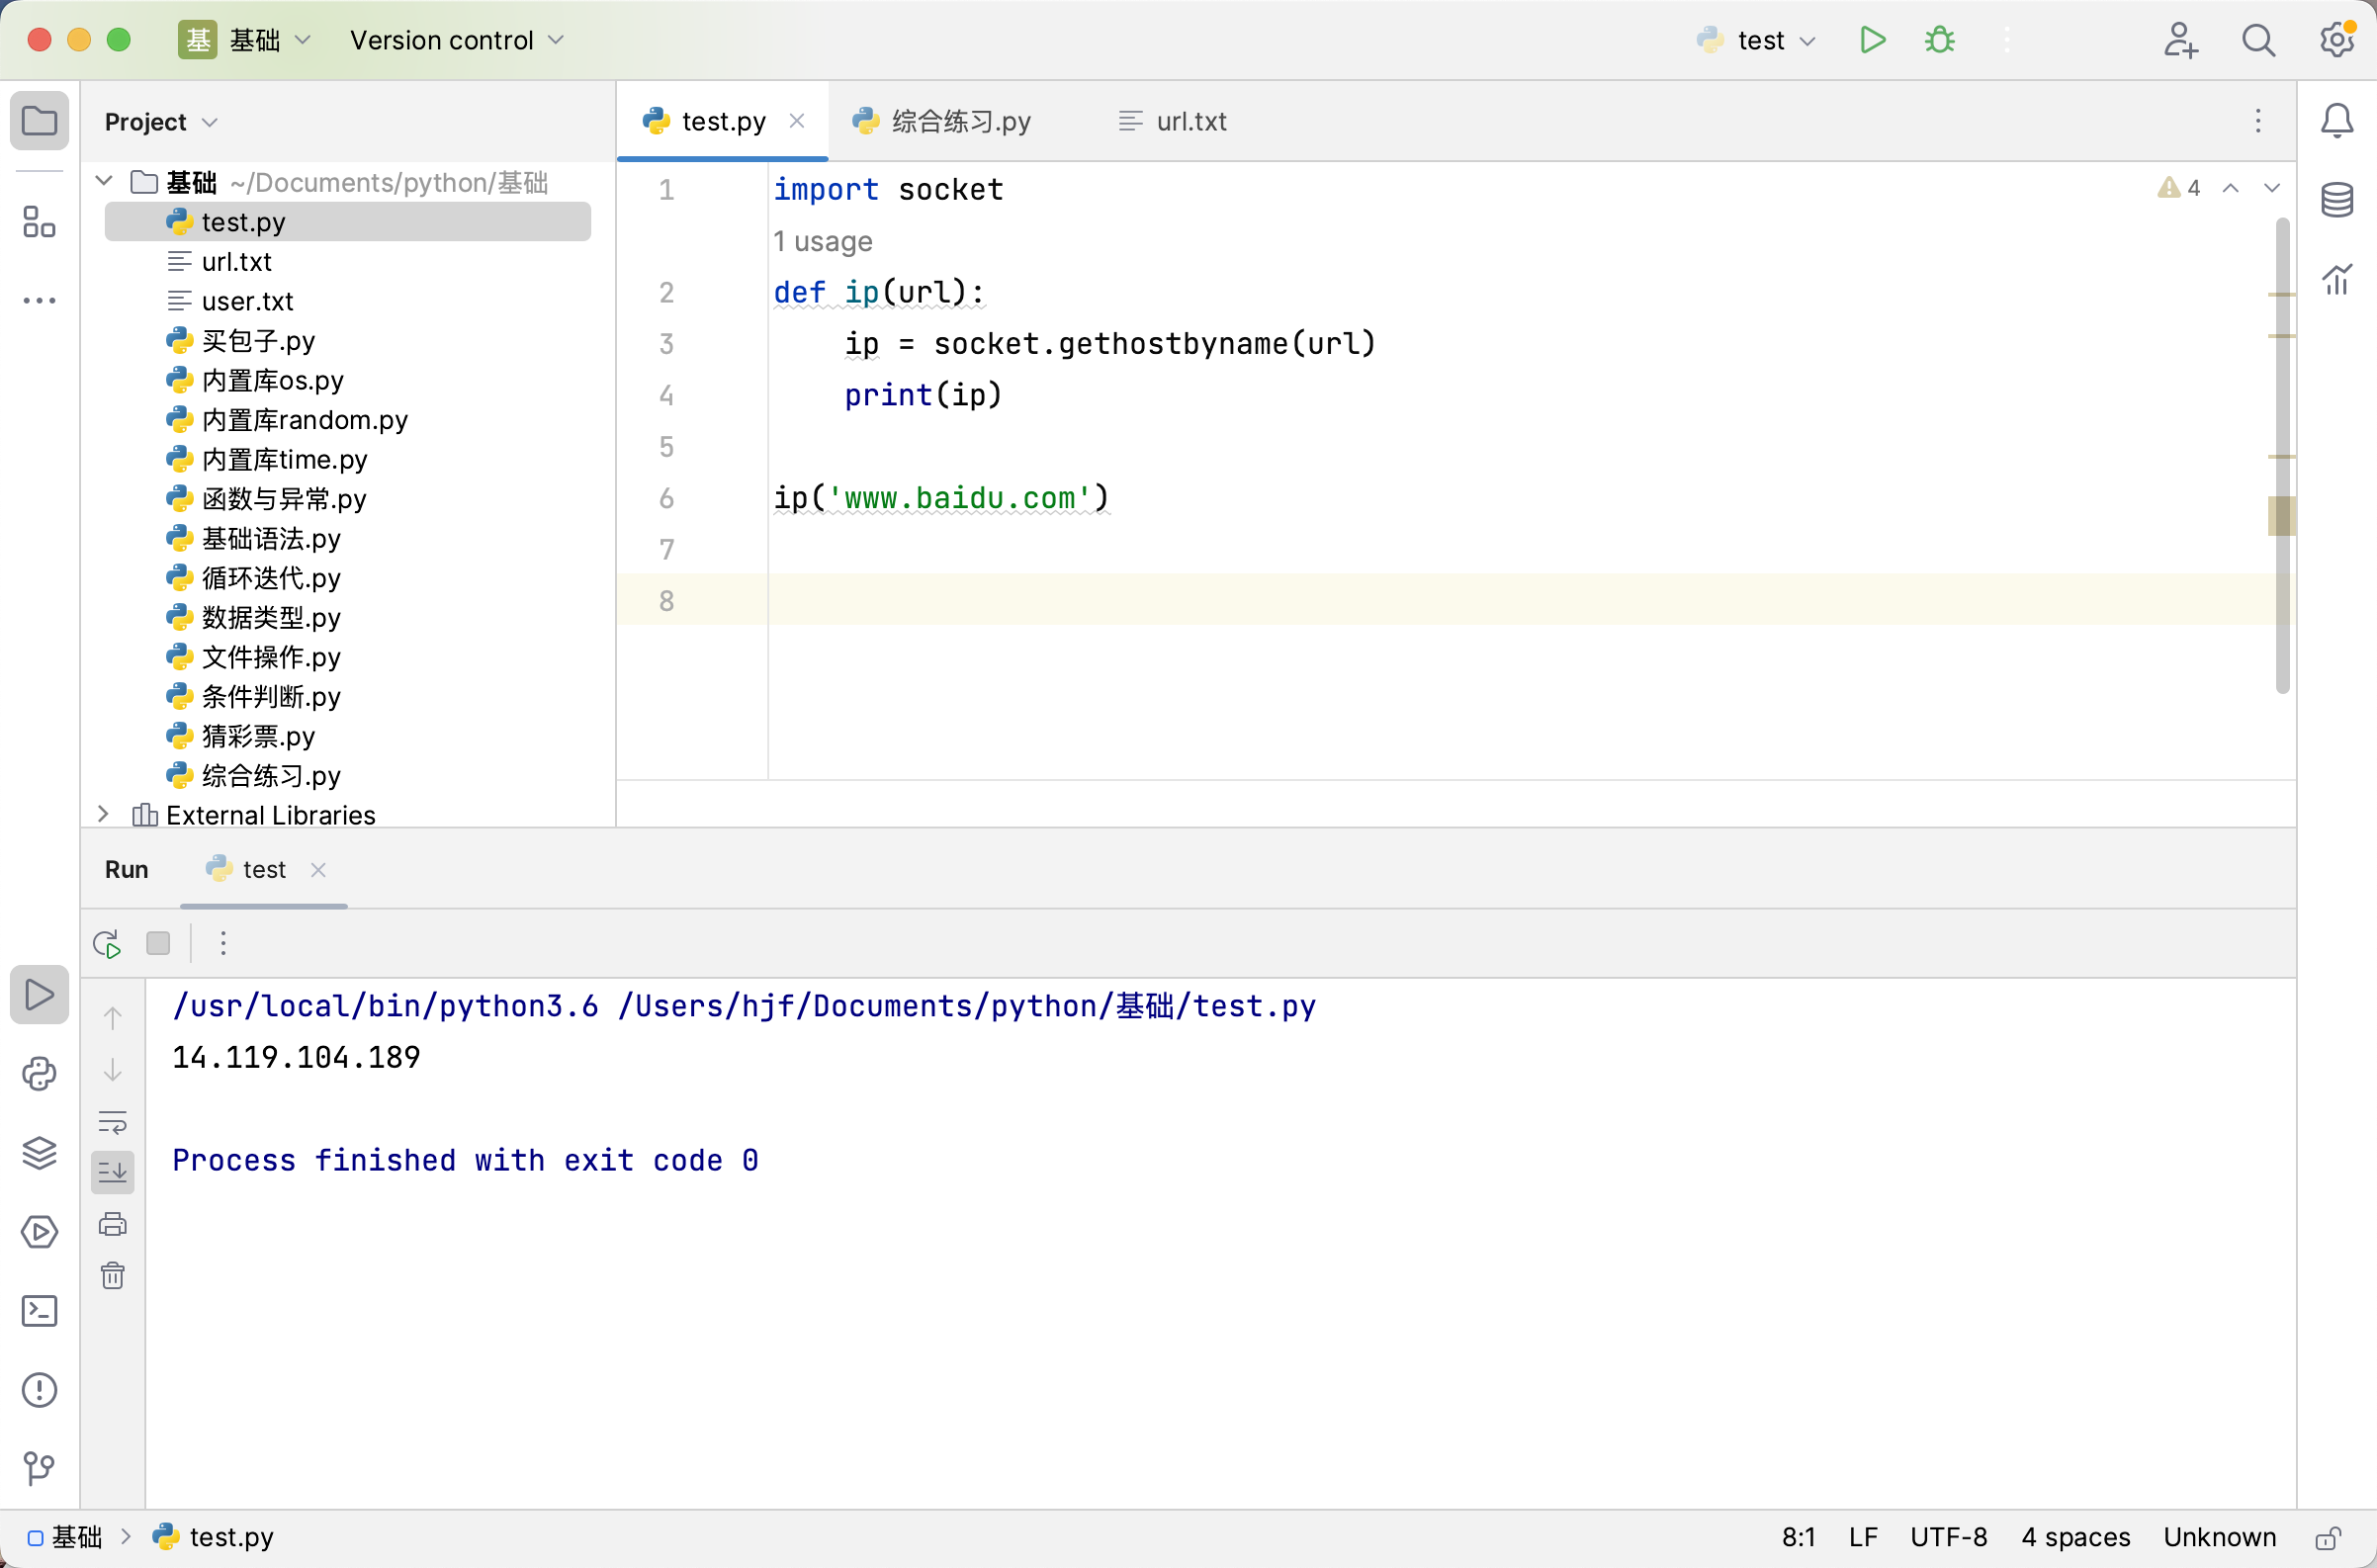Viewport: 2377px width, 1568px height.
Task: Click up the stack trace arrow
Action: [113, 1018]
